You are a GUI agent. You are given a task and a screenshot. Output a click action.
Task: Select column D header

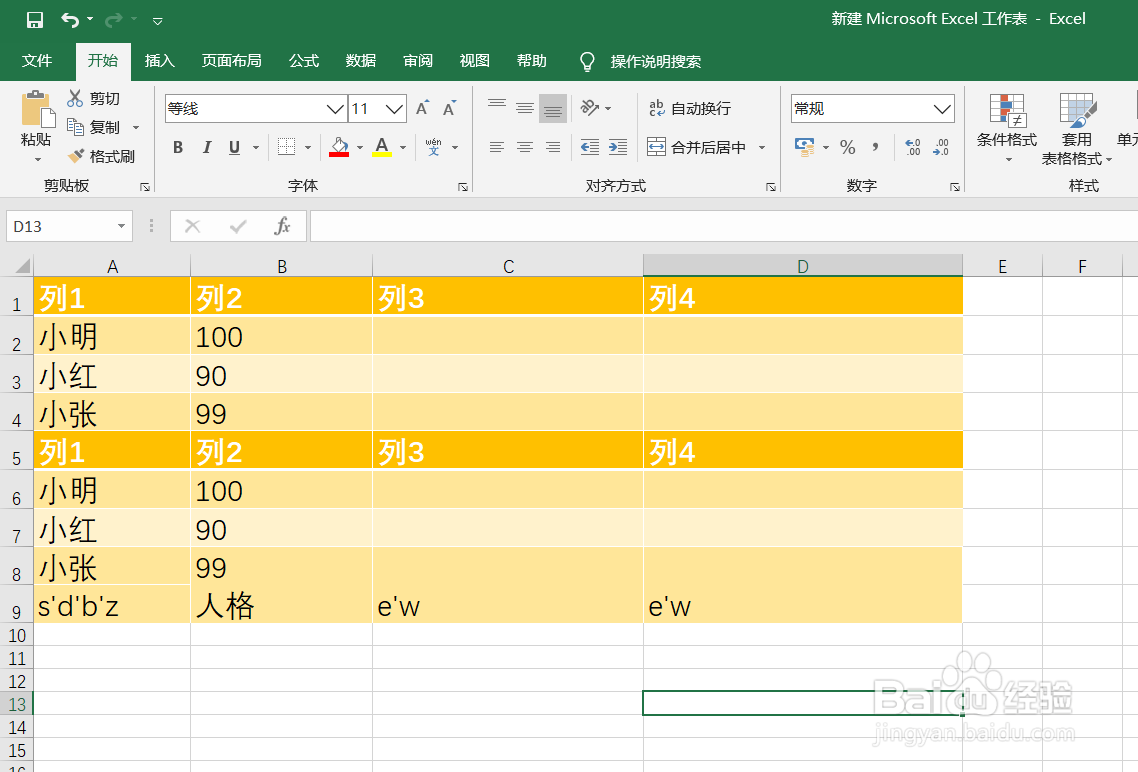(803, 266)
